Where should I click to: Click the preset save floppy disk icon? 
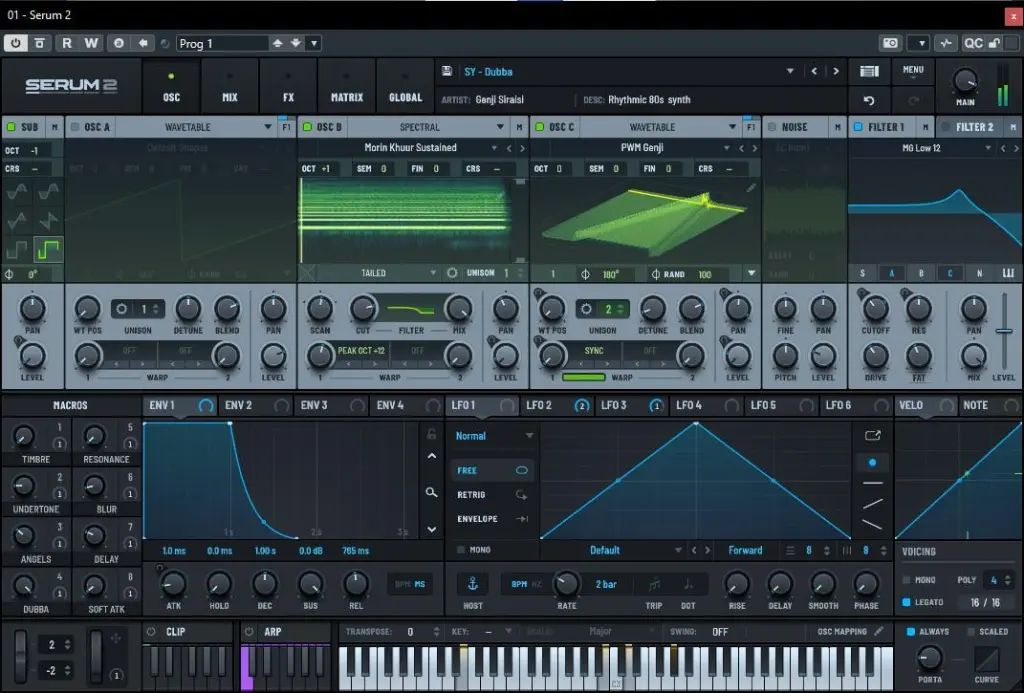(447, 71)
